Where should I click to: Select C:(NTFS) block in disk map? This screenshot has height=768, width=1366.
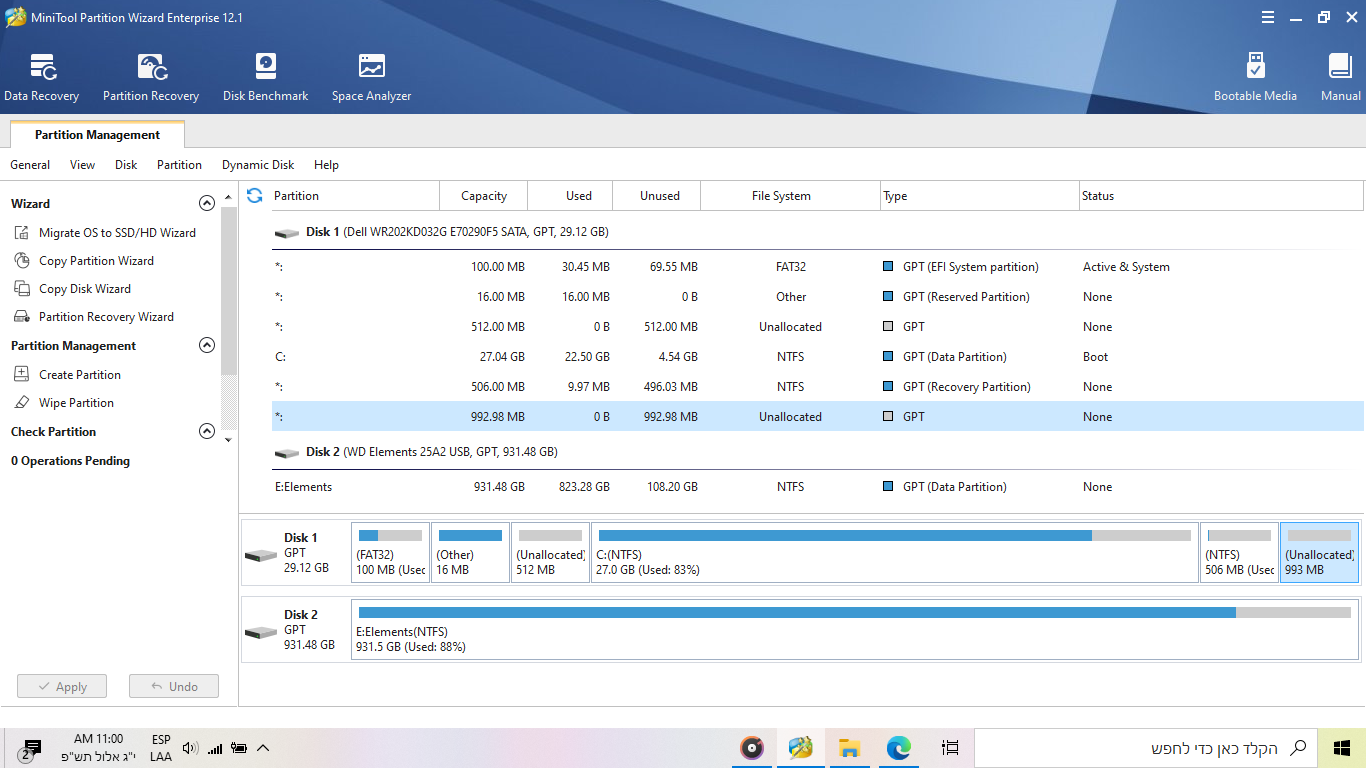pyautogui.click(x=895, y=552)
